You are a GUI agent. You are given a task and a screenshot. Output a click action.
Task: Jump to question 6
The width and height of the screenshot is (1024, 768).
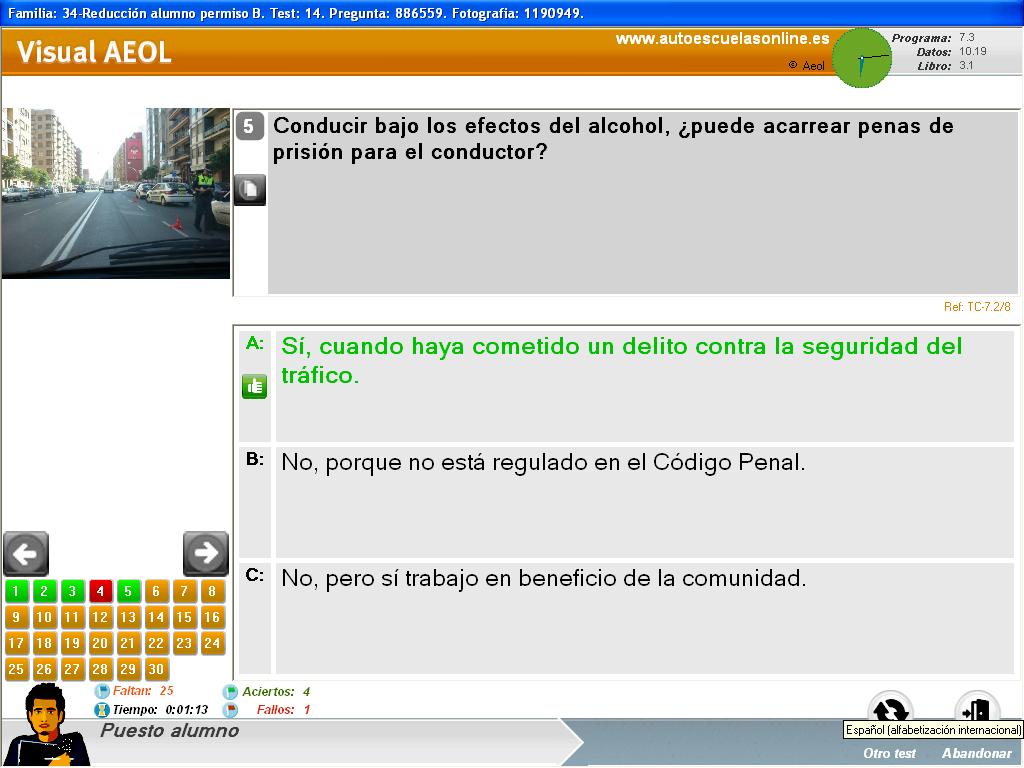(156, 592)
